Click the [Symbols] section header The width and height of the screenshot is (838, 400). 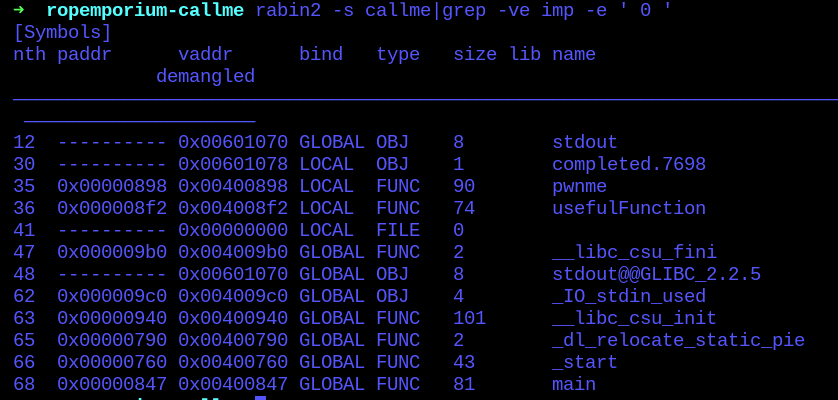pos(62,32)
